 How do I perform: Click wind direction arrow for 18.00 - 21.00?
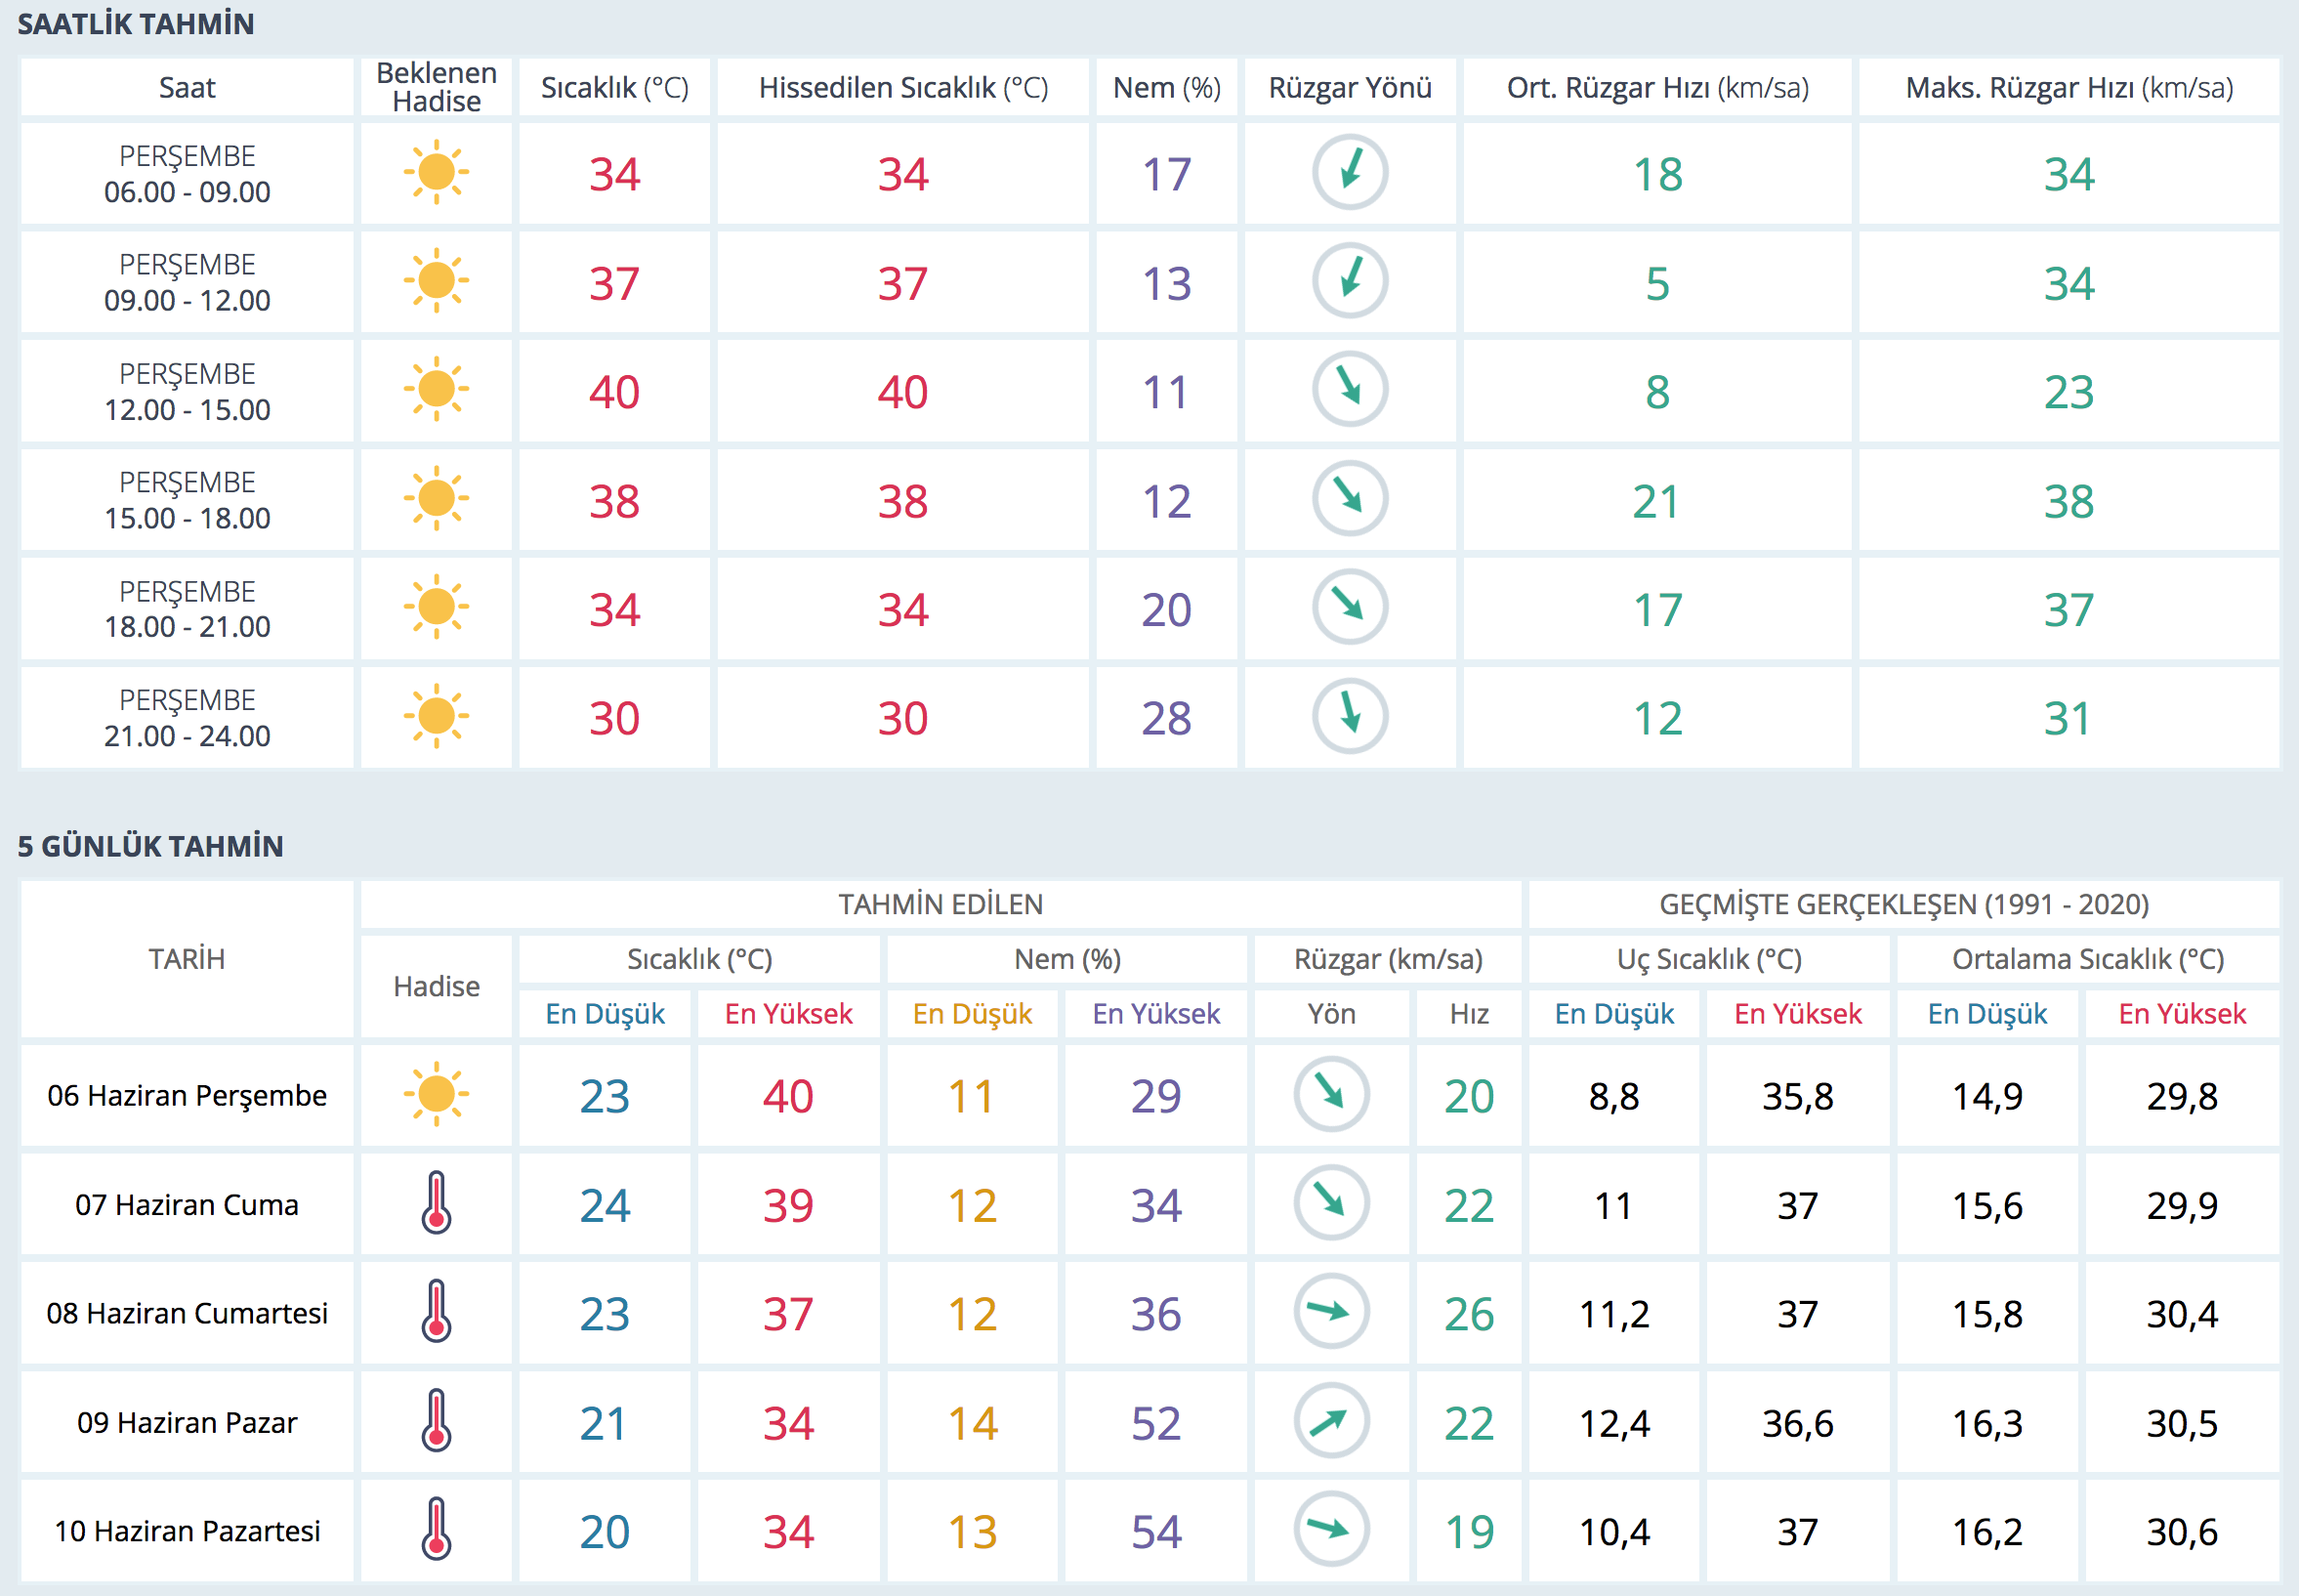[x=1349, y=607]
